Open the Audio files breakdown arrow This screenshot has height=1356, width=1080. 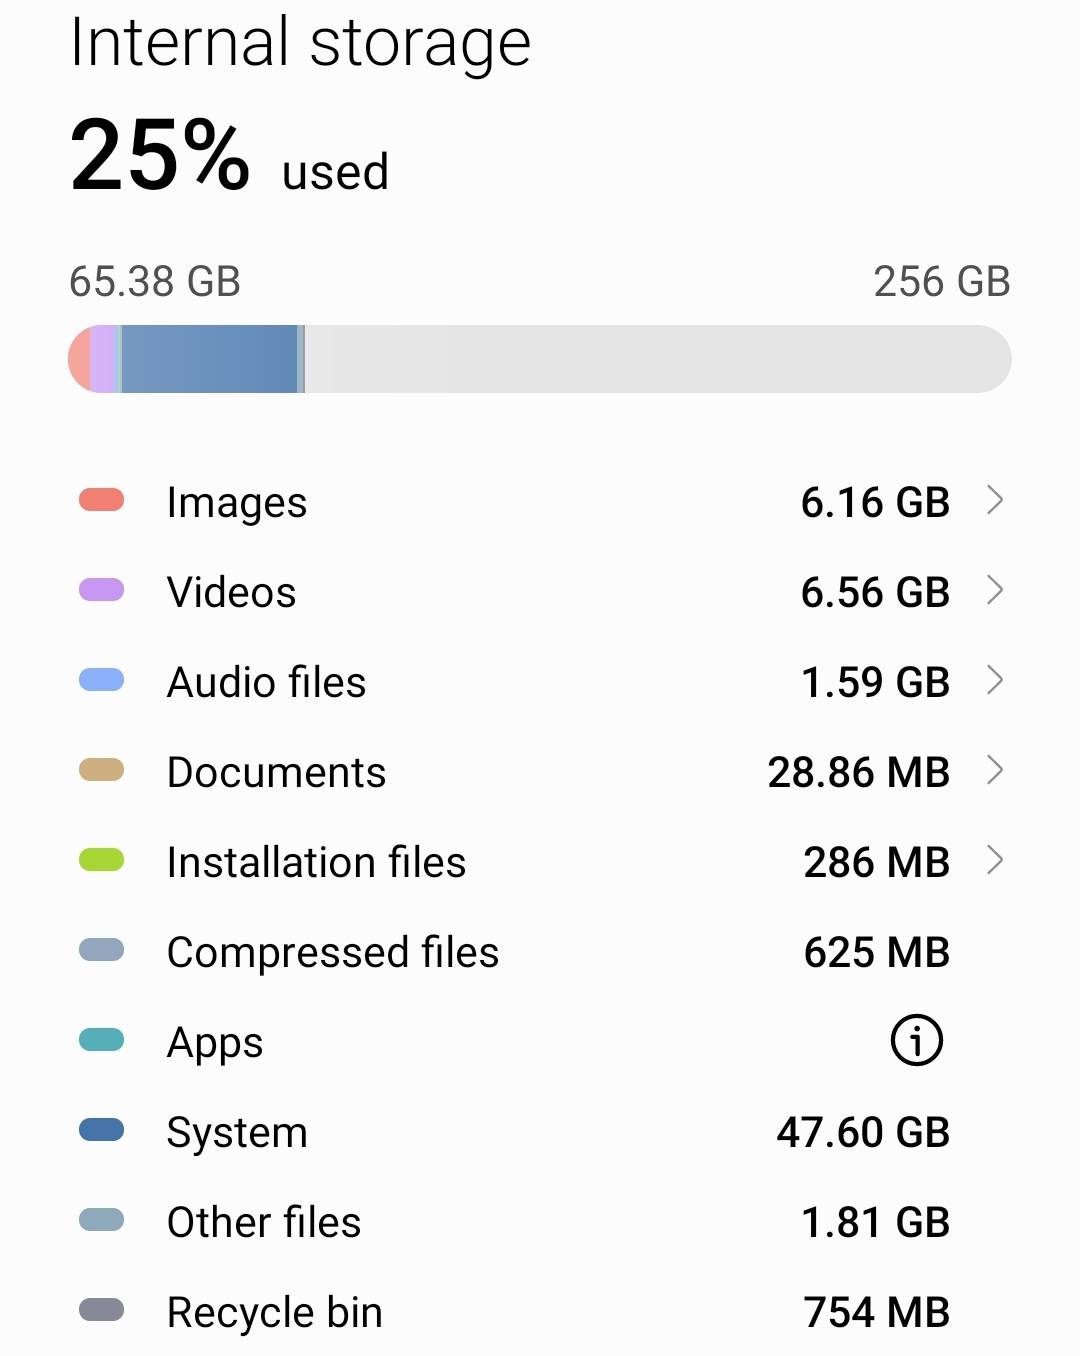pyautogui.click(x=996, y=681)
